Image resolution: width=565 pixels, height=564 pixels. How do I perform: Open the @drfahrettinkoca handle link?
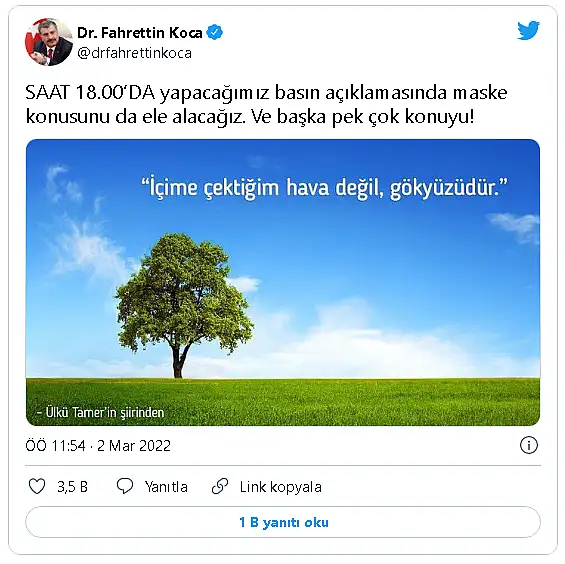pos(134,53)
